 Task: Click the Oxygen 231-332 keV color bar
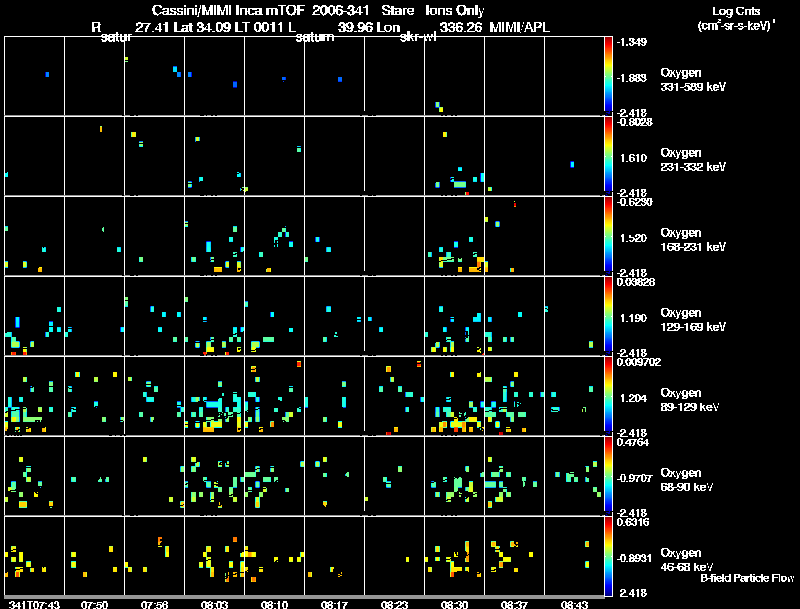[608, 155]
